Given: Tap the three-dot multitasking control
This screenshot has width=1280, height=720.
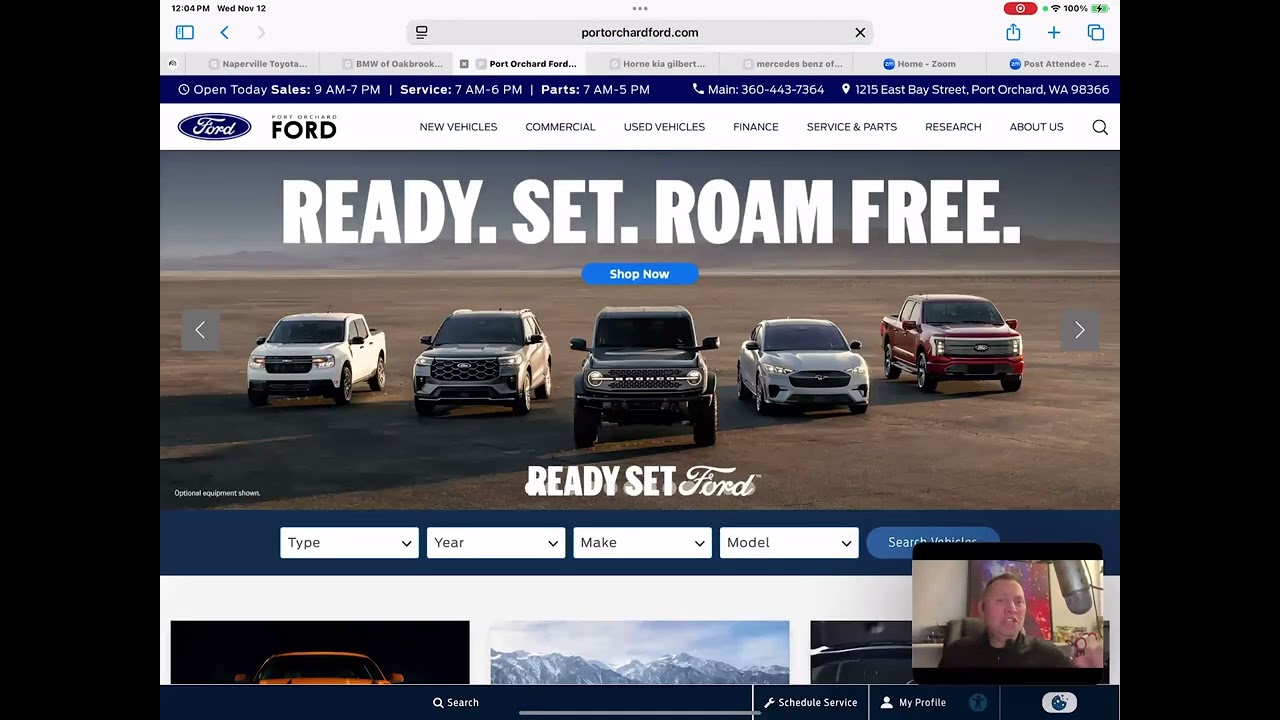Looking at the screenshot, I should (x=640, y=8).
